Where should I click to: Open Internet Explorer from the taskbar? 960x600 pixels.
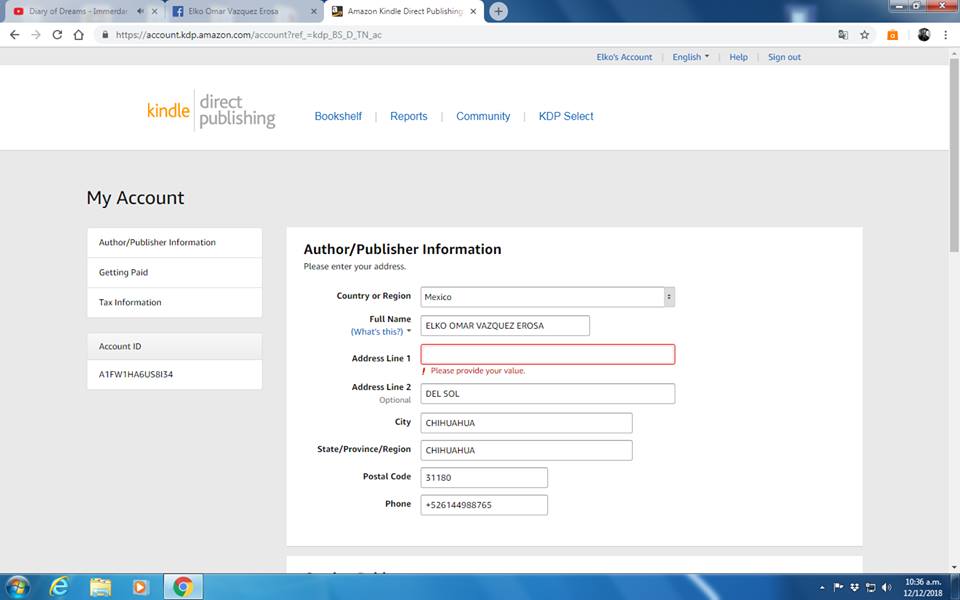pyautogui.click(x=60, y=586)
